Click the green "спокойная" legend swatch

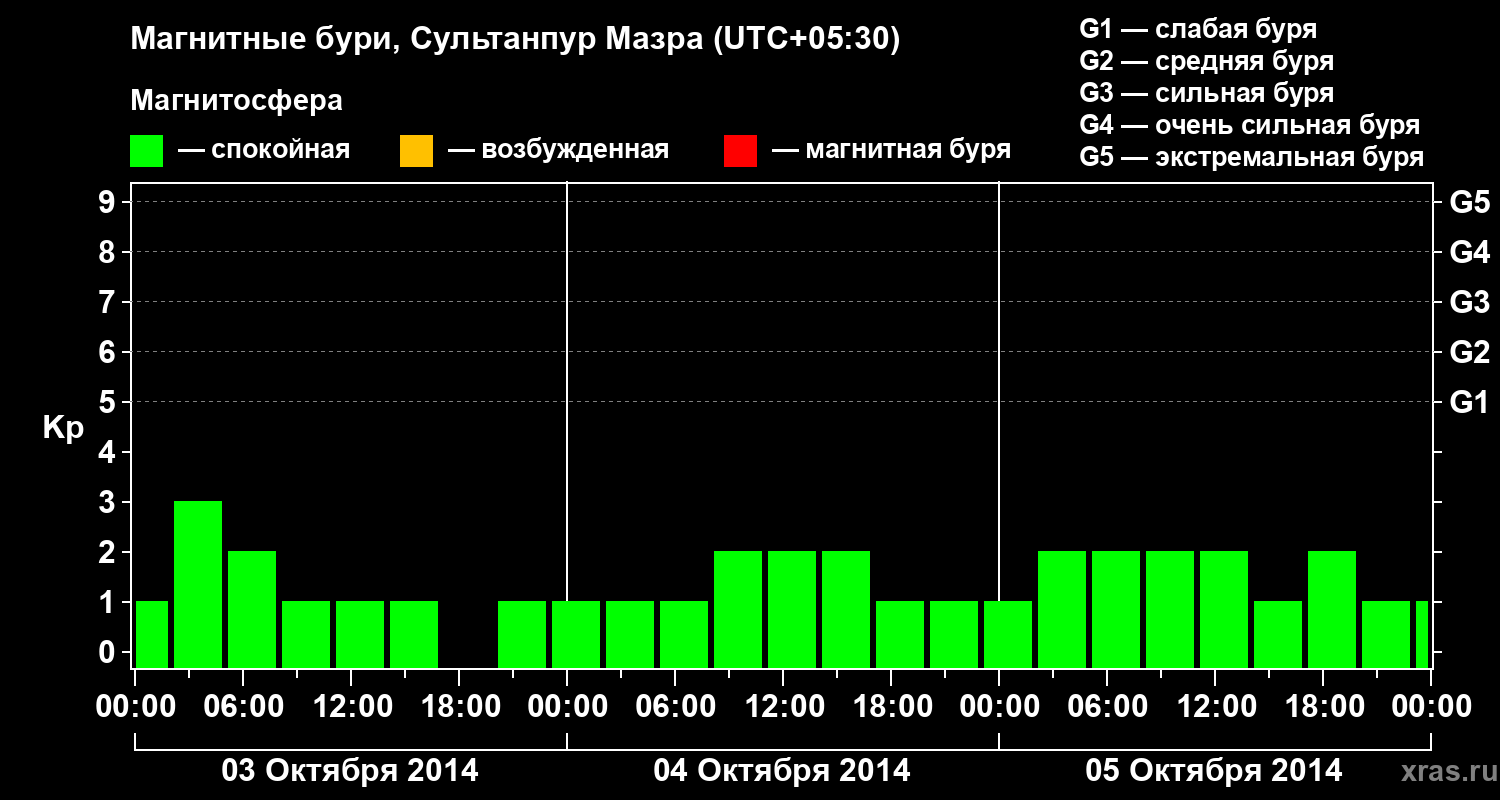147,151
